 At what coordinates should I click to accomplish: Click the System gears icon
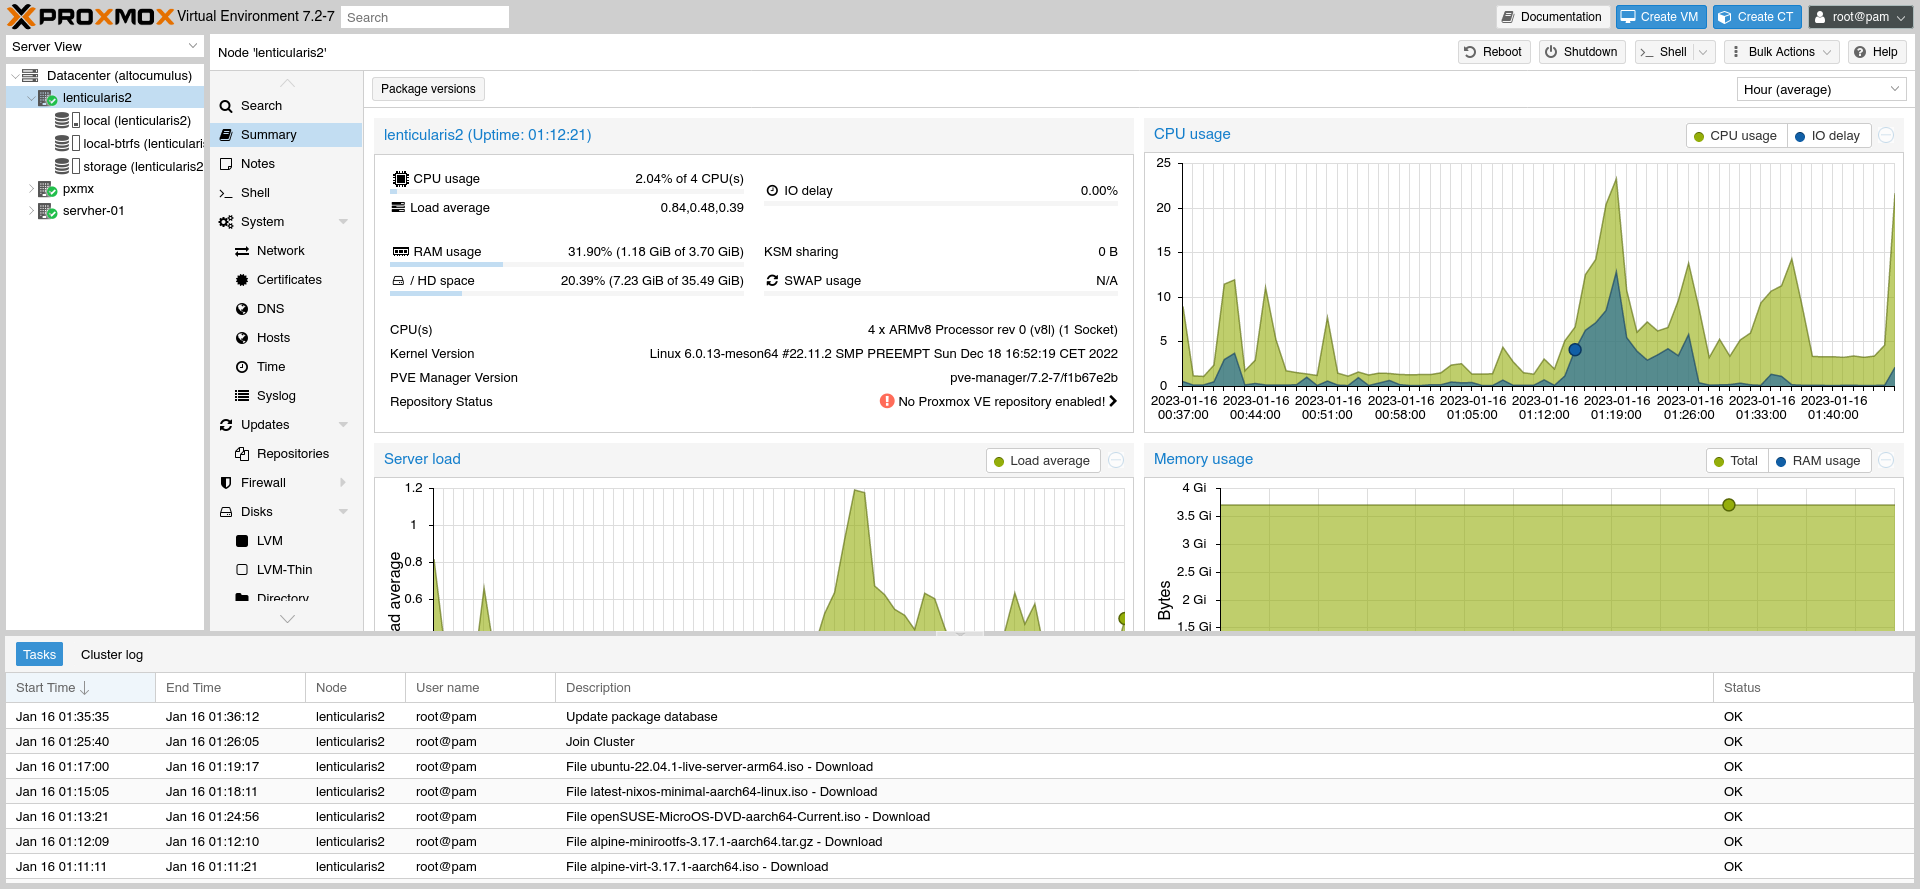click(226, 222)
